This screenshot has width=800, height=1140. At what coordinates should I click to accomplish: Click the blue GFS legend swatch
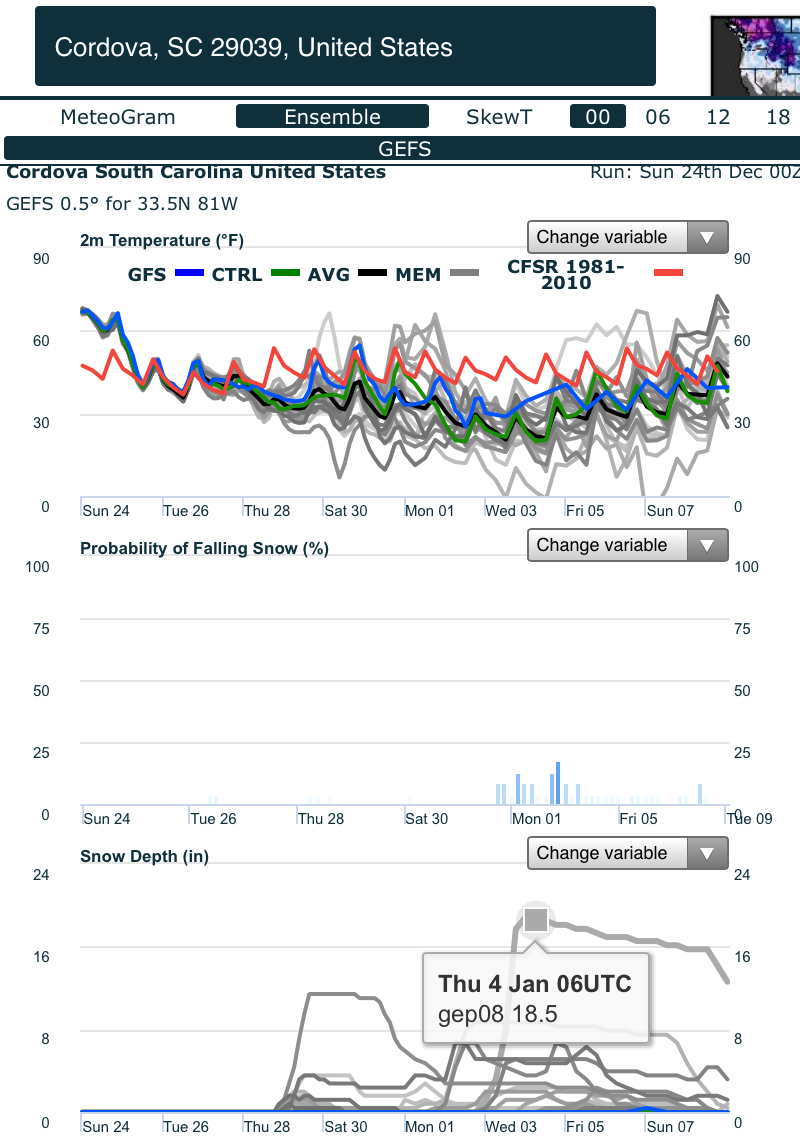tap(189, 273)
